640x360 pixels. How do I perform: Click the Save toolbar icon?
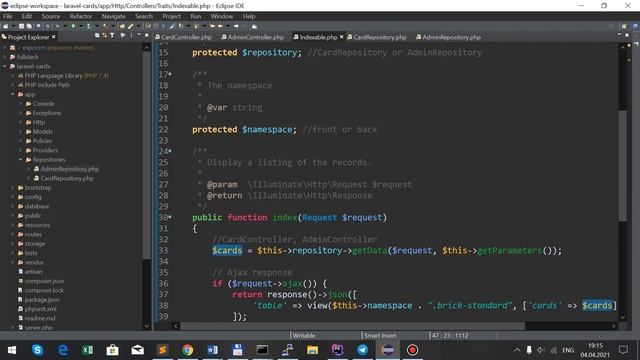[x=22, y=26]
